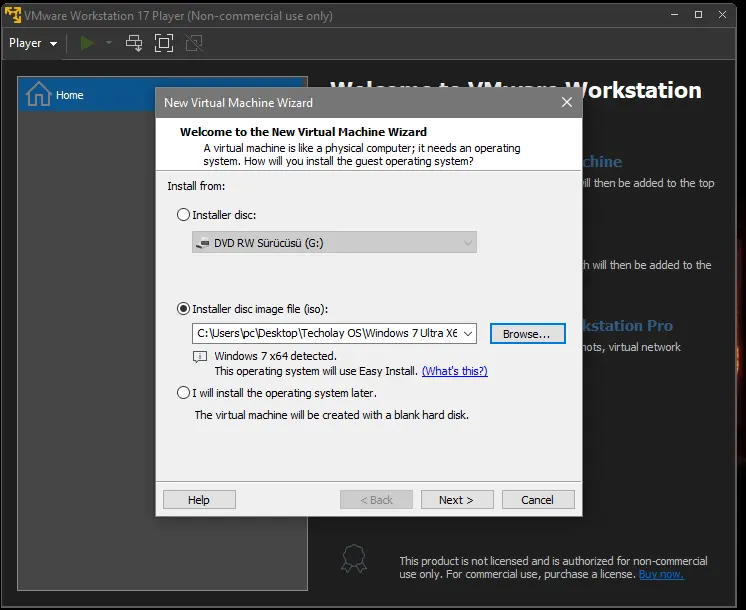Click the license ribbon badge icon
Image resolution: width=746 pixels, height=610 pixels.
pyautogui.click(x=354, y=559)
